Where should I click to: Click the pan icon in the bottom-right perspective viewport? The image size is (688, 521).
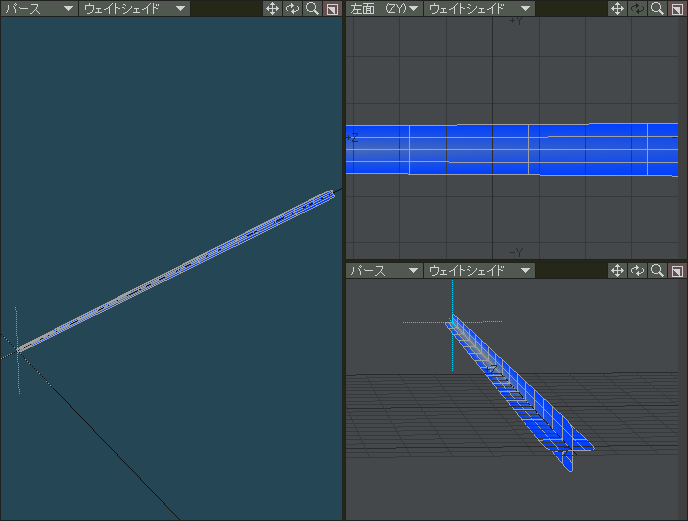pyautogui.click(x=617, y=270)
